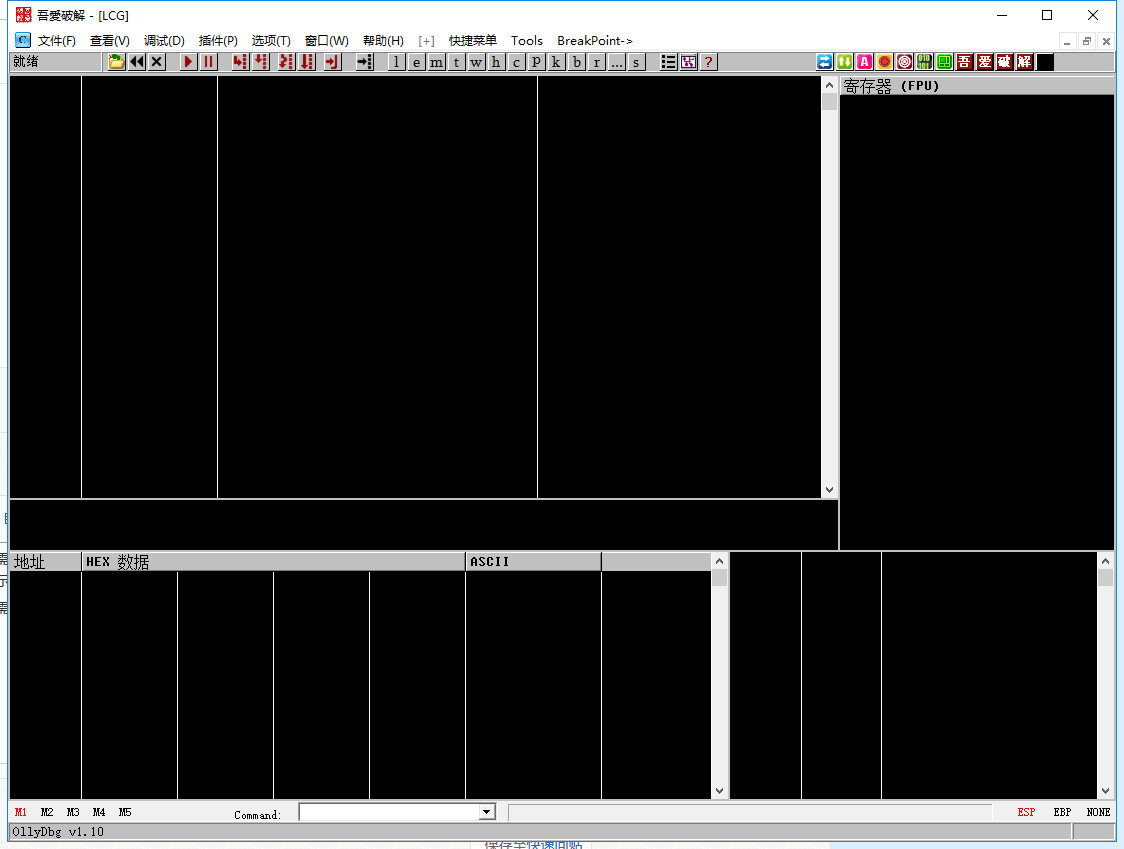Expand the BreakPoint-> menu
Image resolution: width=1124 pixels, height=849 pixels.
tap(594, 41)
